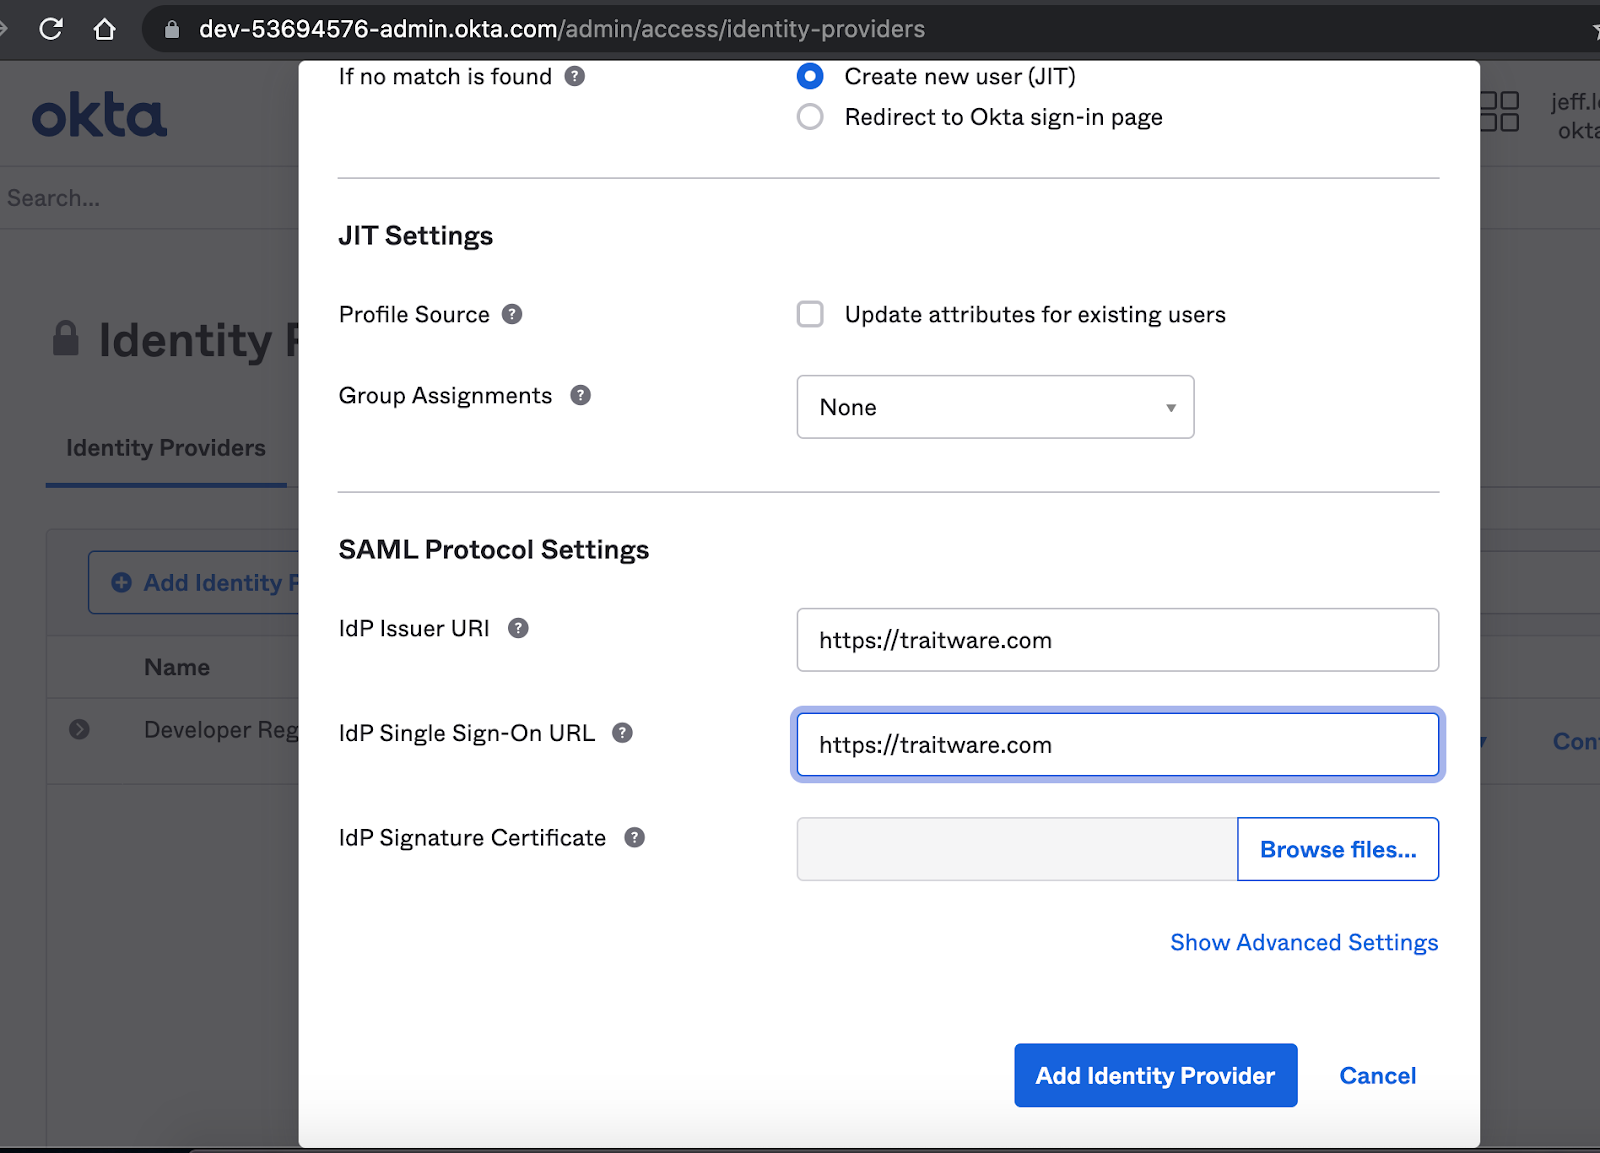Click 'Show Advanced Settings' link
This screenshot has width=1600, height=1153.
(x=1304, y=942)
